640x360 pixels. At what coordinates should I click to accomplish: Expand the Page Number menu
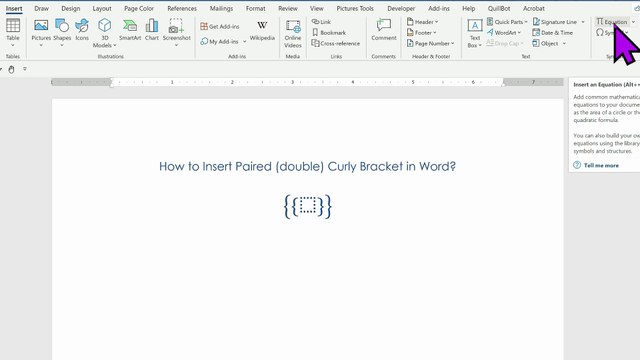click(431, 43)
